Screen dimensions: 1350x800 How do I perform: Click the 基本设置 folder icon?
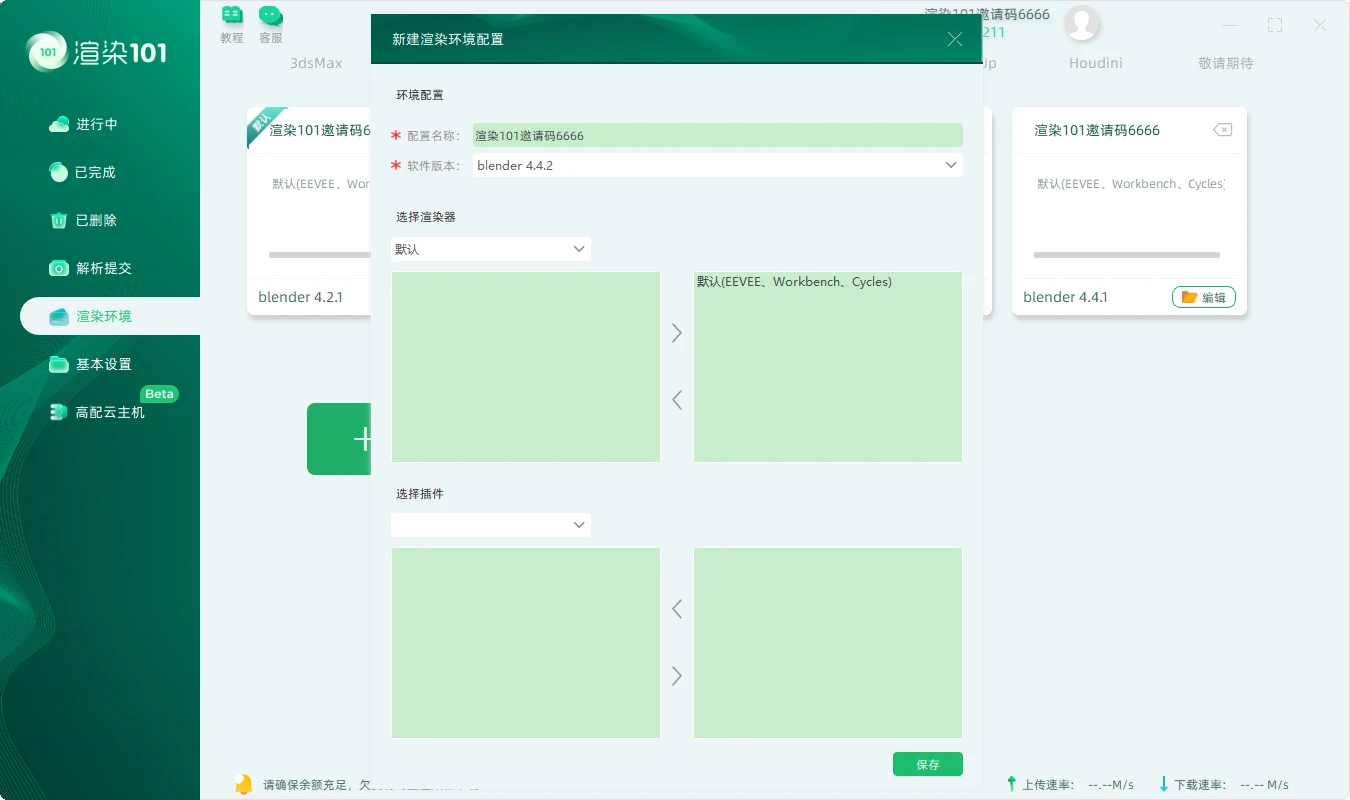[x=59, y=364]
